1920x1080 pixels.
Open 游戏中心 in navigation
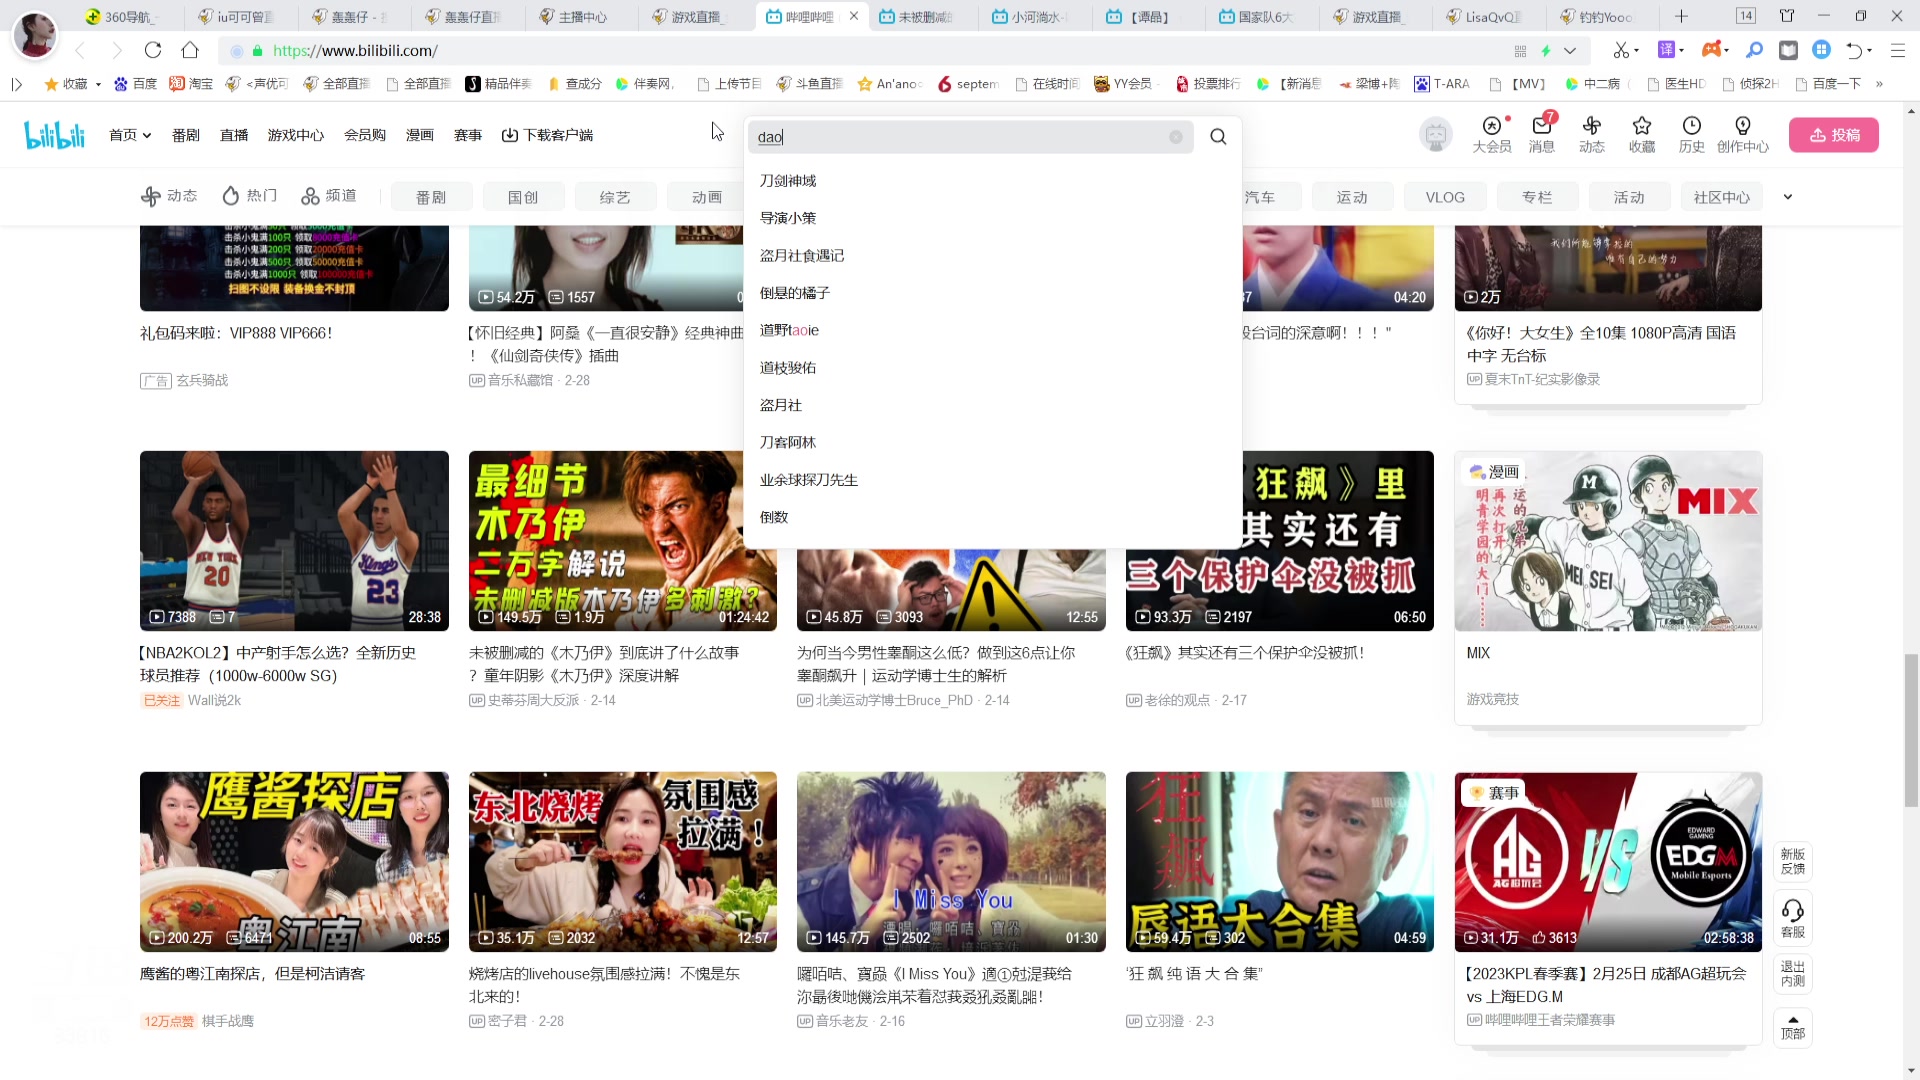296,135
